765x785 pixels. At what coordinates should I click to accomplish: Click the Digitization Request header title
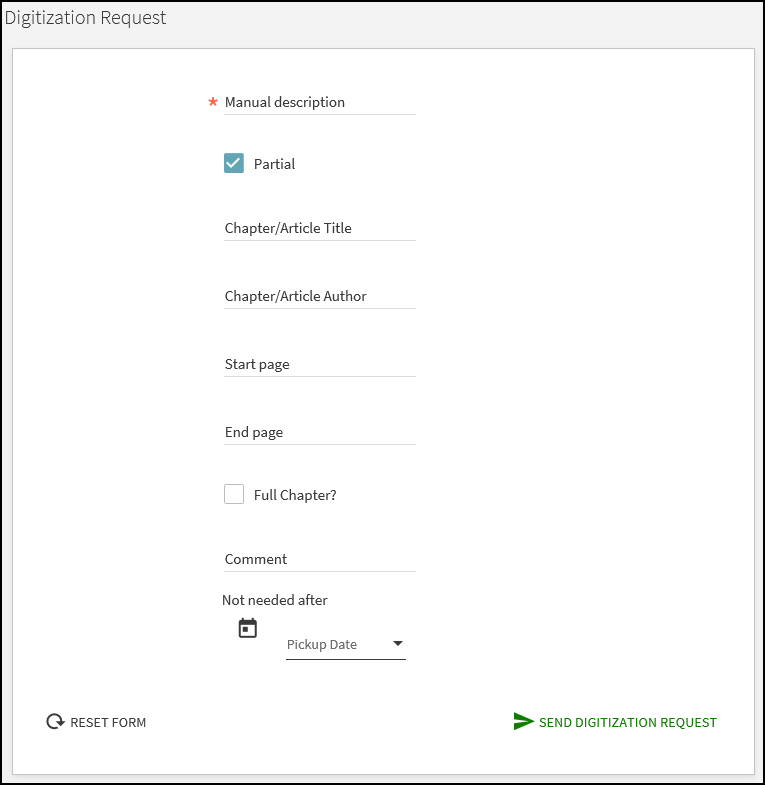pos(86,18)
